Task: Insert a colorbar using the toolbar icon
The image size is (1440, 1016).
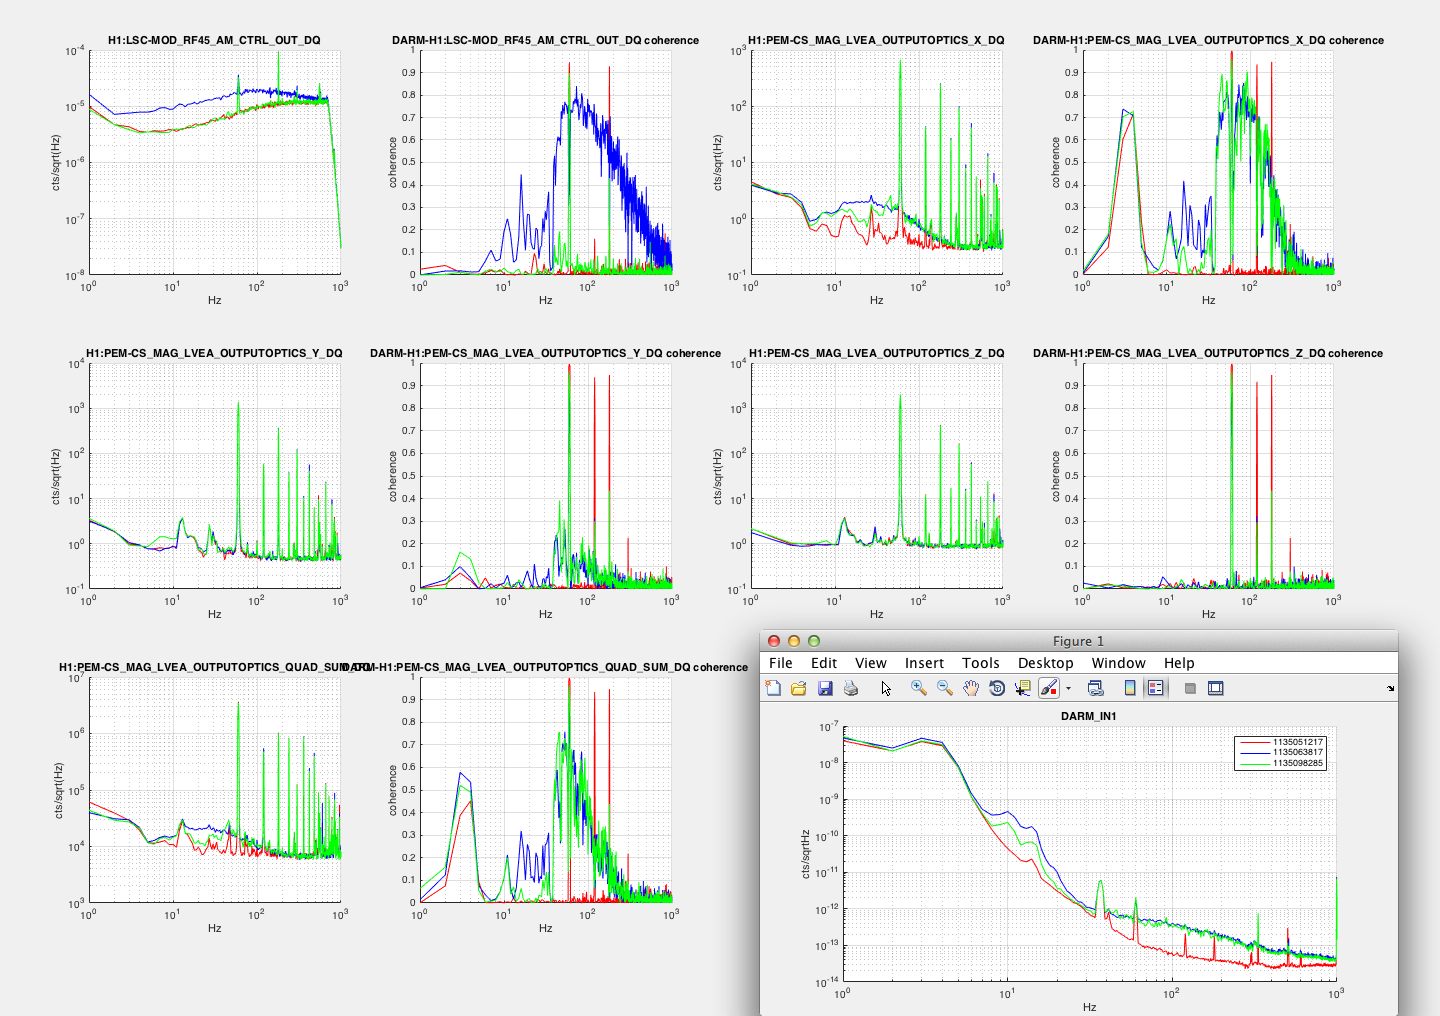Action: click(x=1129, y=688)
